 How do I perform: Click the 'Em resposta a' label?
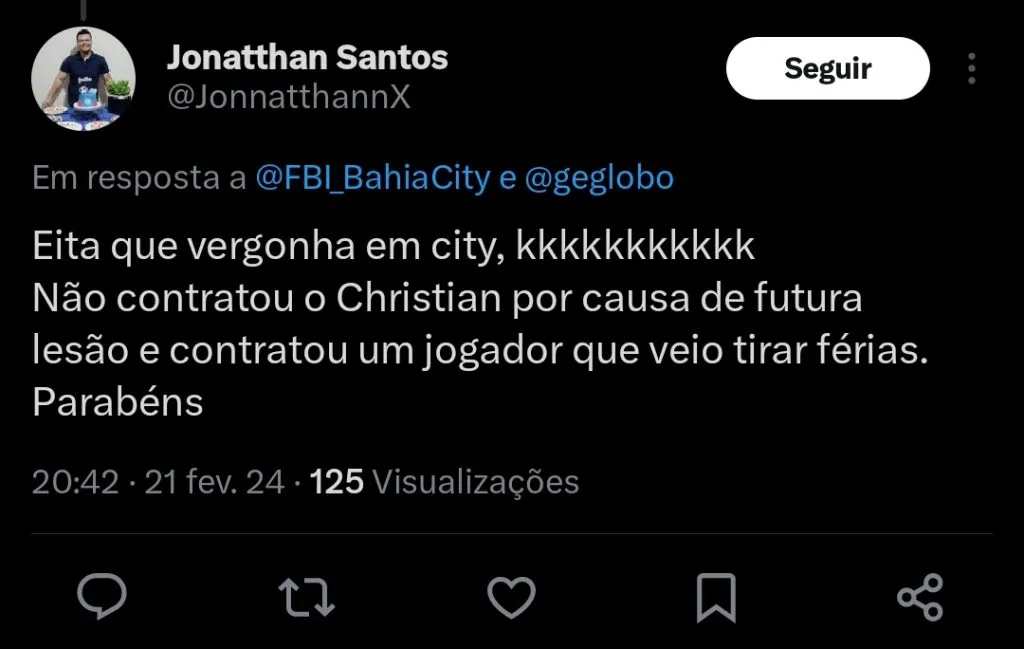(x=139, y=178)
